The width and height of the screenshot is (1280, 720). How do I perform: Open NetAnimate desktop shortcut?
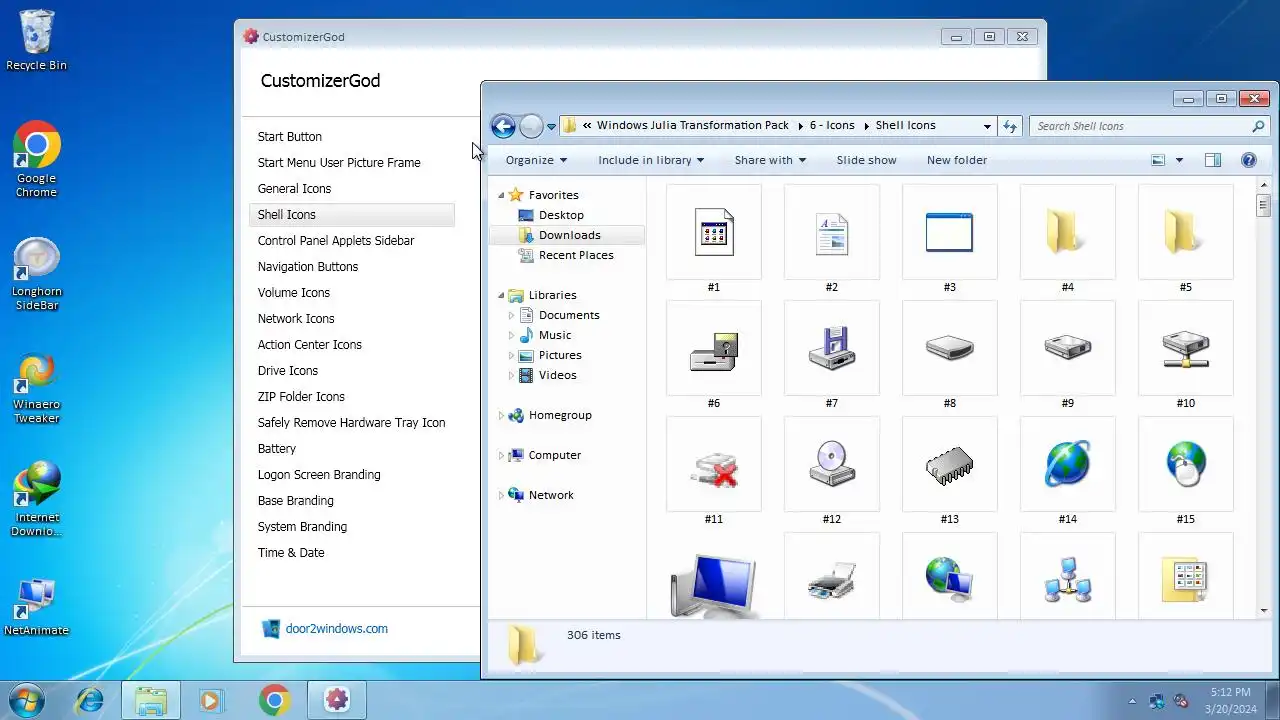pos(36,606)
